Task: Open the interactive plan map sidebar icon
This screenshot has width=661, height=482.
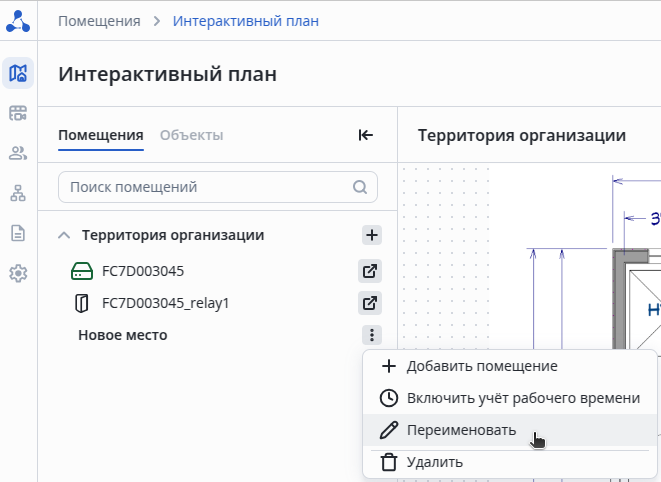Action: [x=18, y=73]
